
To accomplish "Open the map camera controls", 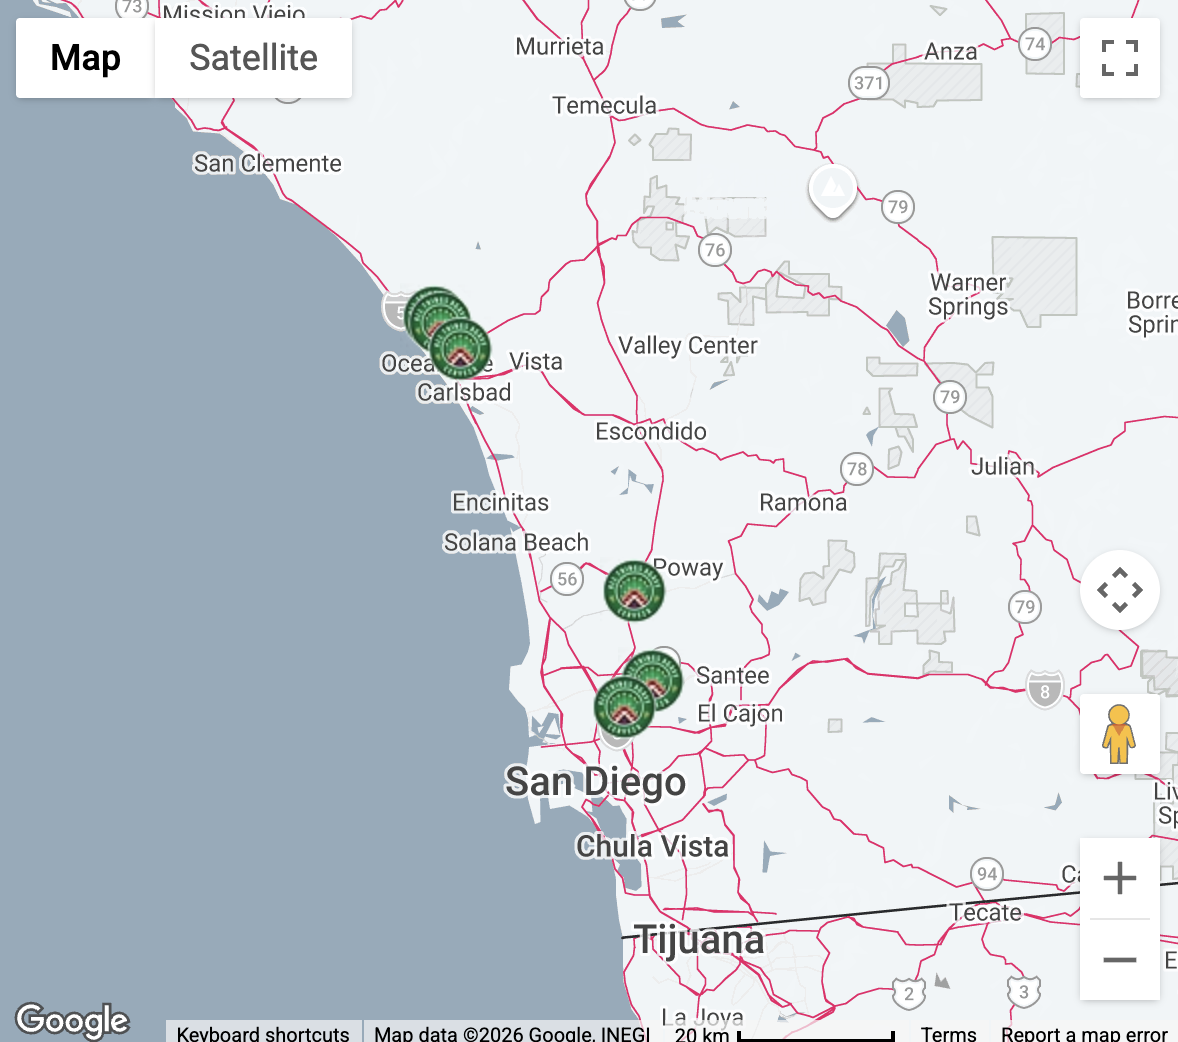I will [1119, 590].
